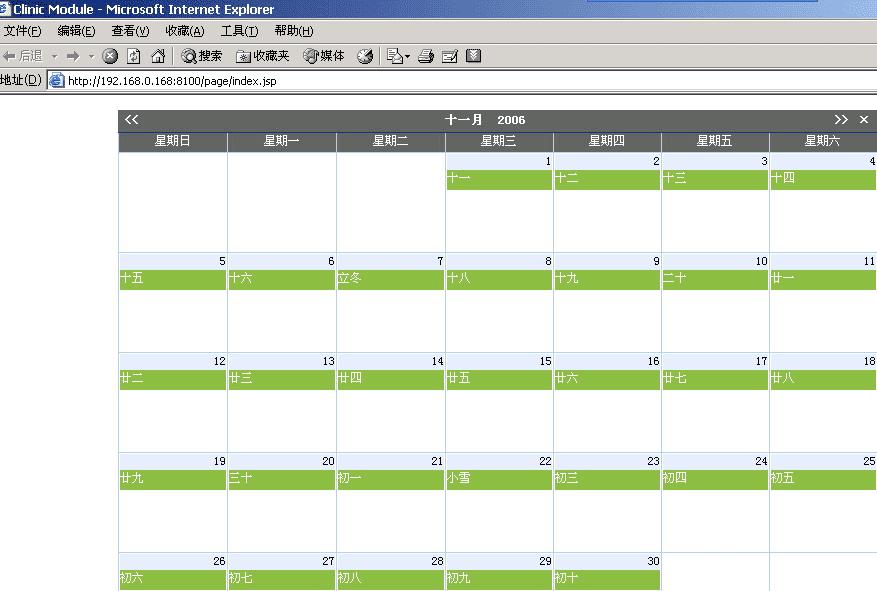Image resolution: width=877 pixels, height=591 pixels.
Task: Go to next month with >> arrow
Action: 841,120
